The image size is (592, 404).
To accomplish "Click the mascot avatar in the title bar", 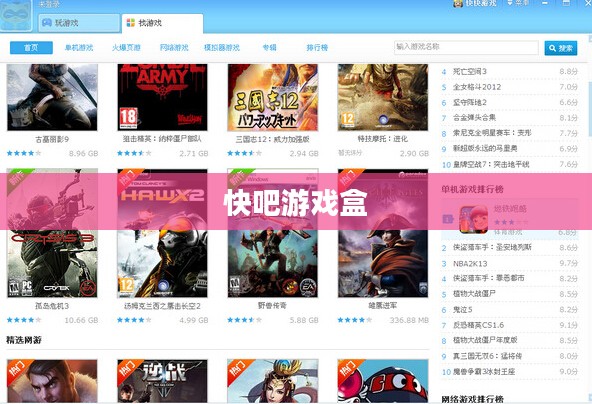I will click(15, 15).
